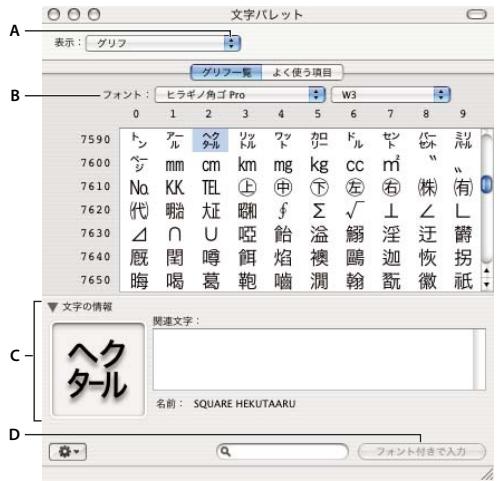Viewport: 498px width, 481px height.
Task: Select the parenthesized 有 glyph
Action: pos(463,188)
